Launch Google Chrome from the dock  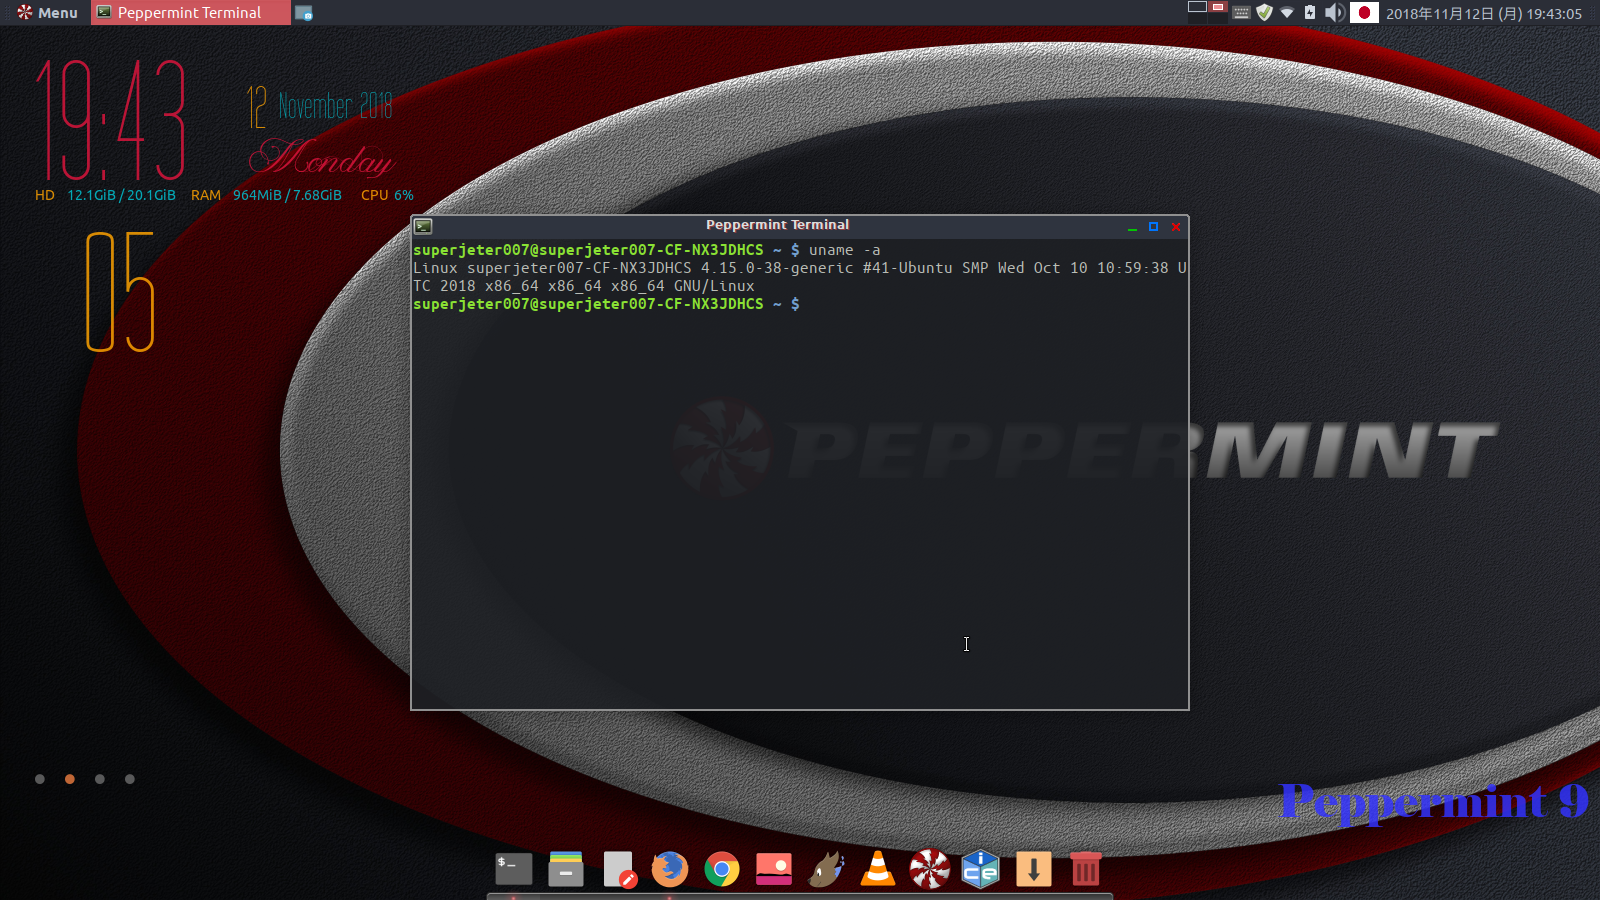[722, 869]
